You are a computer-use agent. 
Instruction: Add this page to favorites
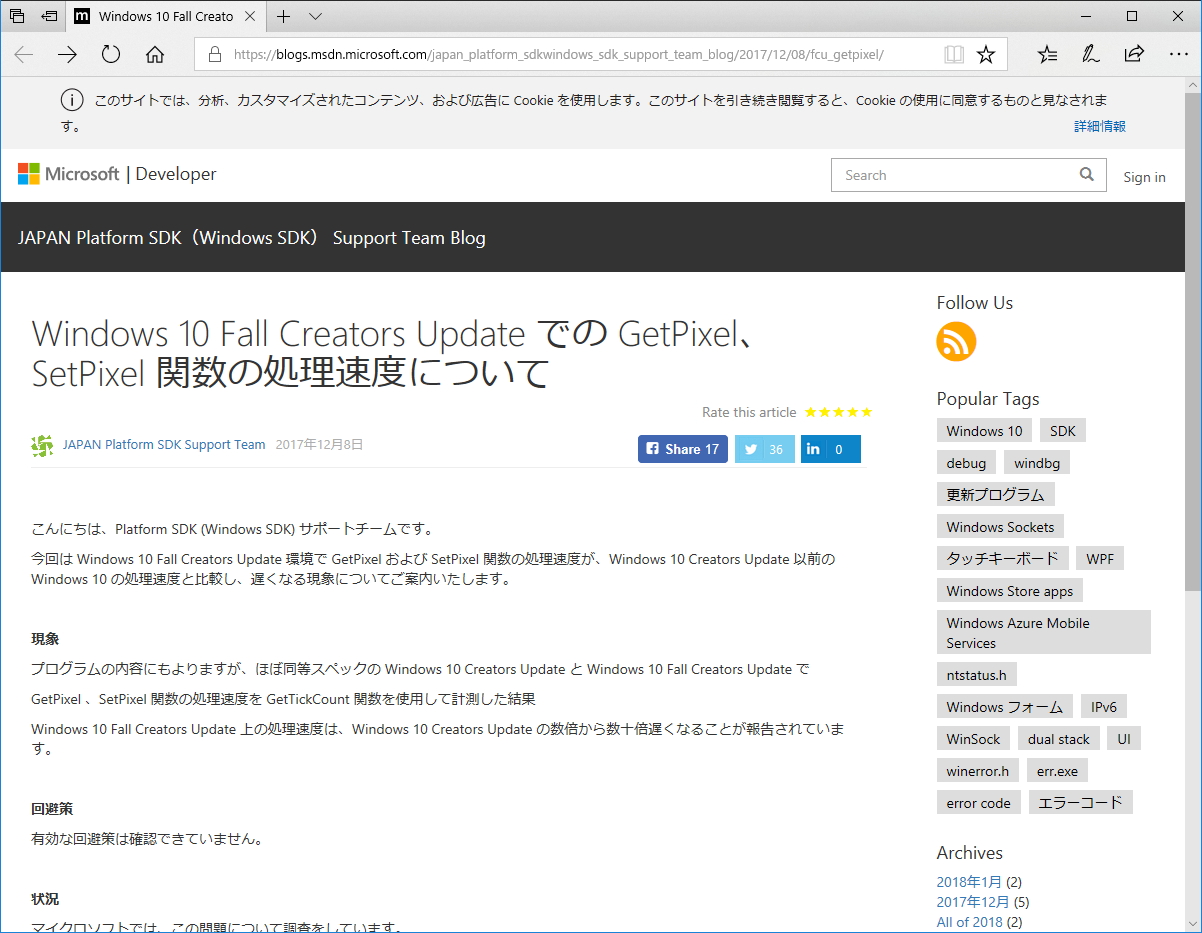tap(986, 54)
